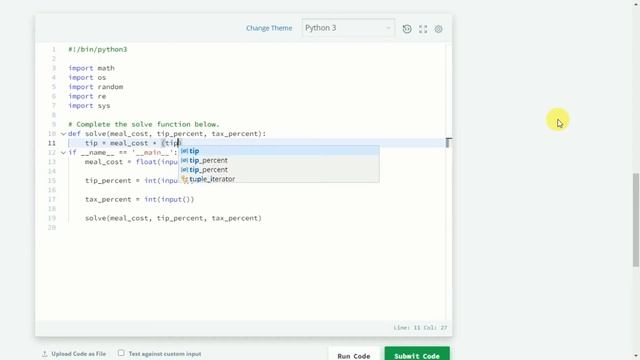Select the 'tuple_iterator' autocomplete suggestion
This screenshot has height=360, width=640.
(279, 179)
